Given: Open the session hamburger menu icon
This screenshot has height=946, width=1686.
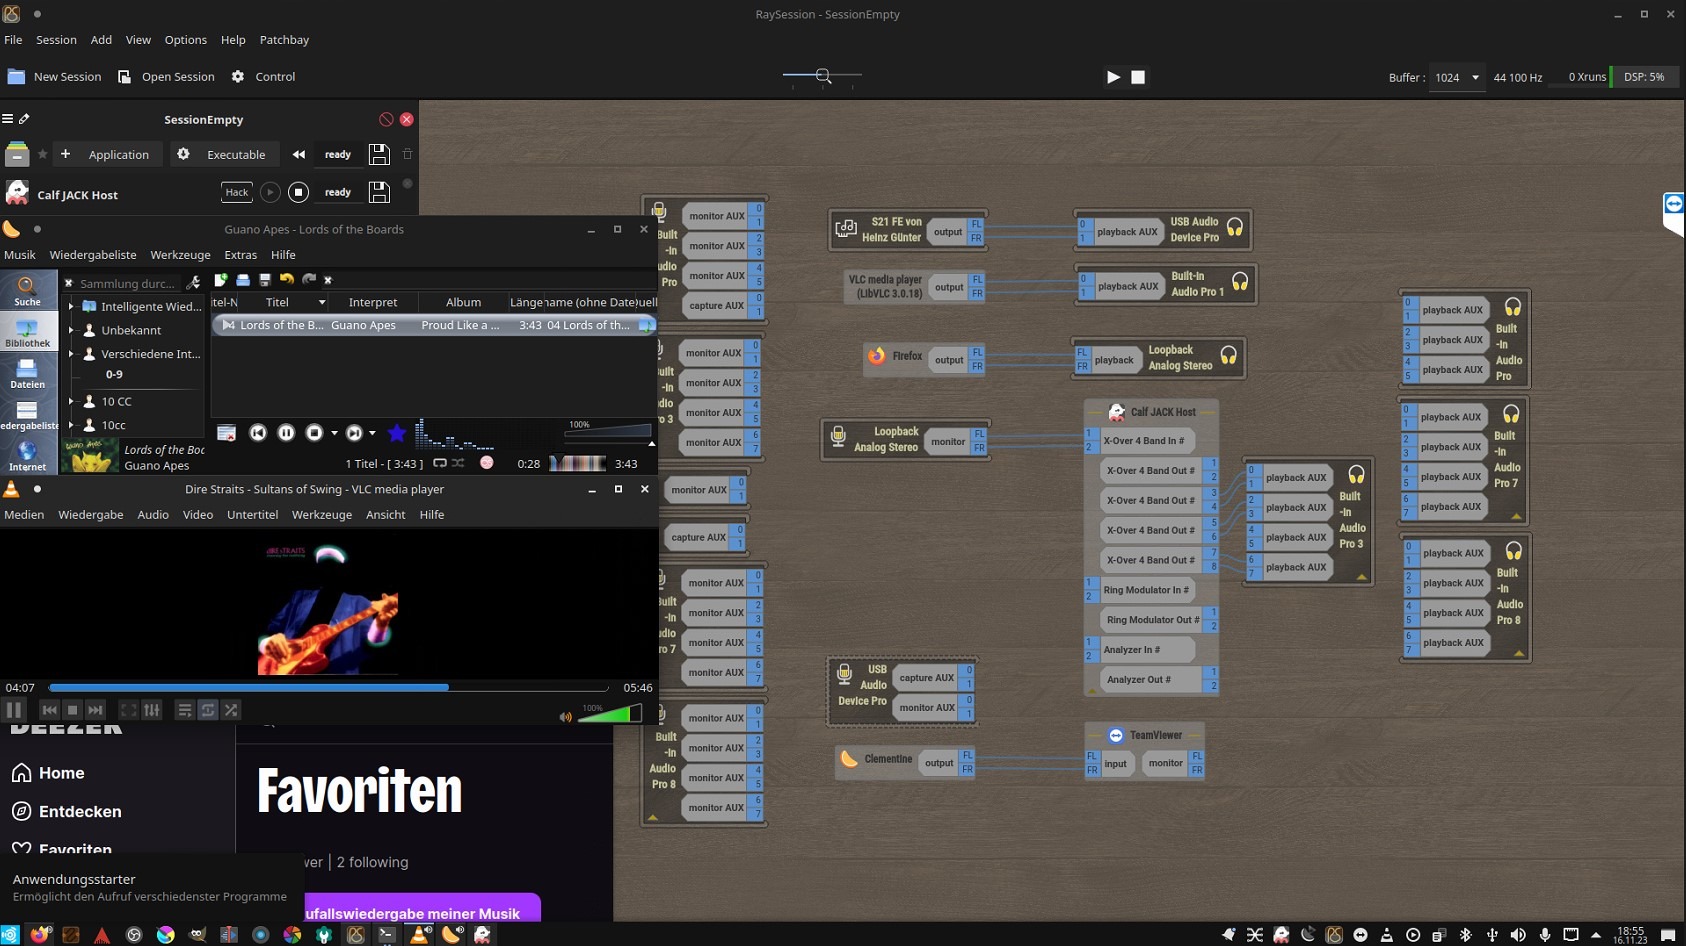Looking at the screenshot, I should tap(8, 119).
